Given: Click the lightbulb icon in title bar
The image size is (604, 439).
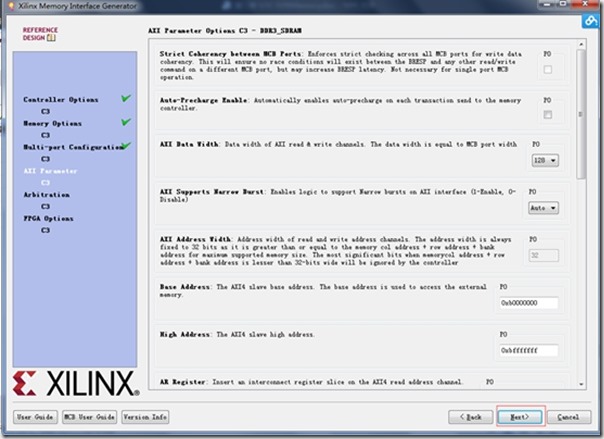Looking at the screenshot, I should click(x=11, y=6).
